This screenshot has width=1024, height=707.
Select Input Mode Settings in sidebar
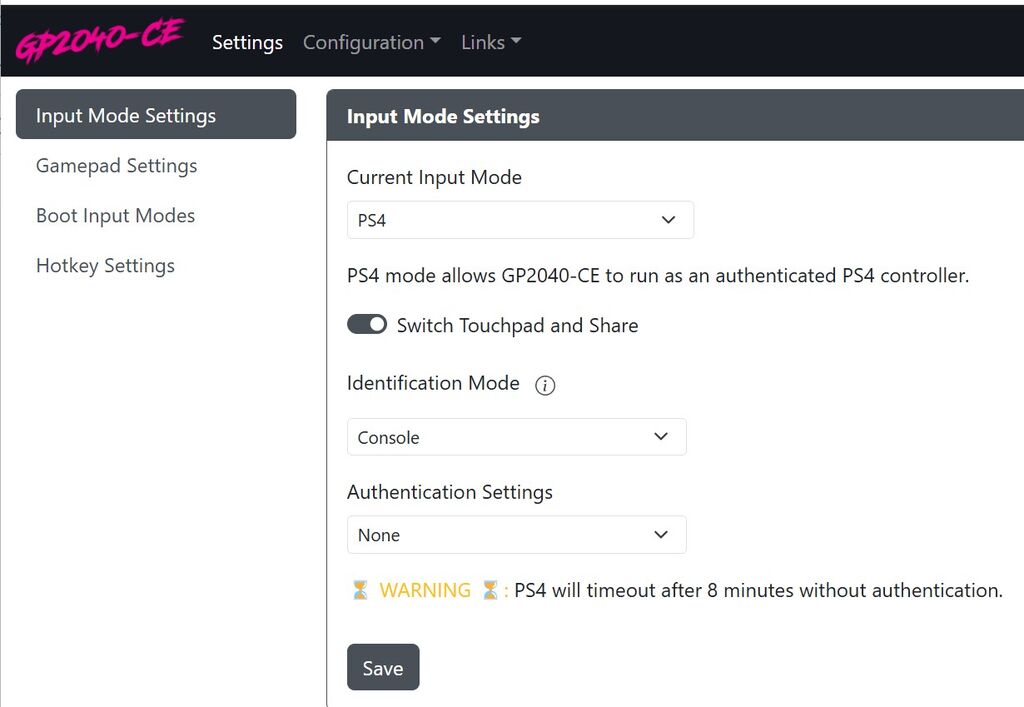[x=156, y=115]
